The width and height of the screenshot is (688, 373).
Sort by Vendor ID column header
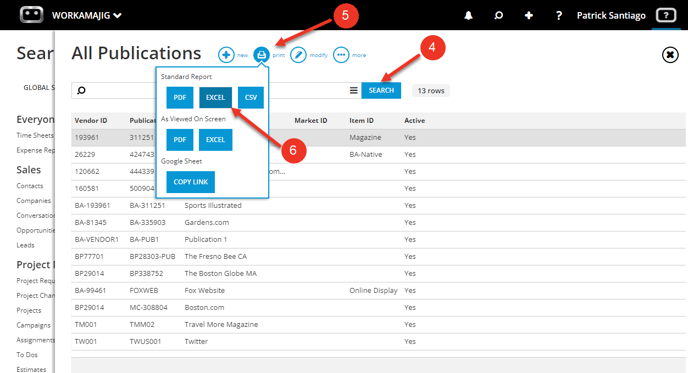tap(91, 120)
